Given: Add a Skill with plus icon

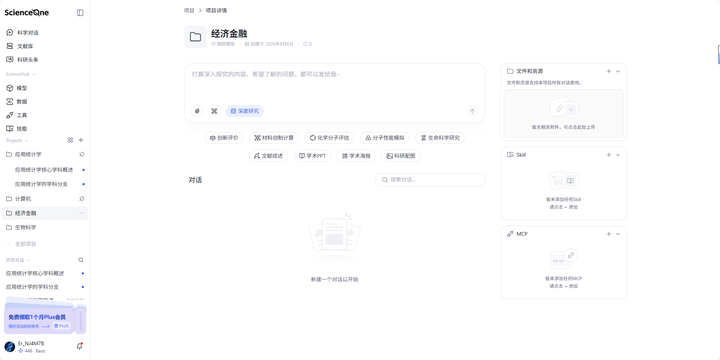Looking at the screenshot, I should [609, 155].
